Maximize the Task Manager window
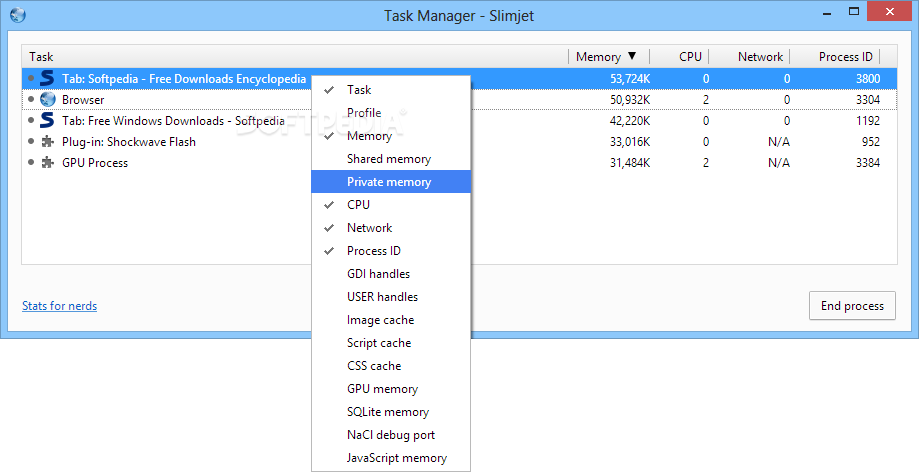The height and width of the screenshot is (472, 919). coord(854,12)
